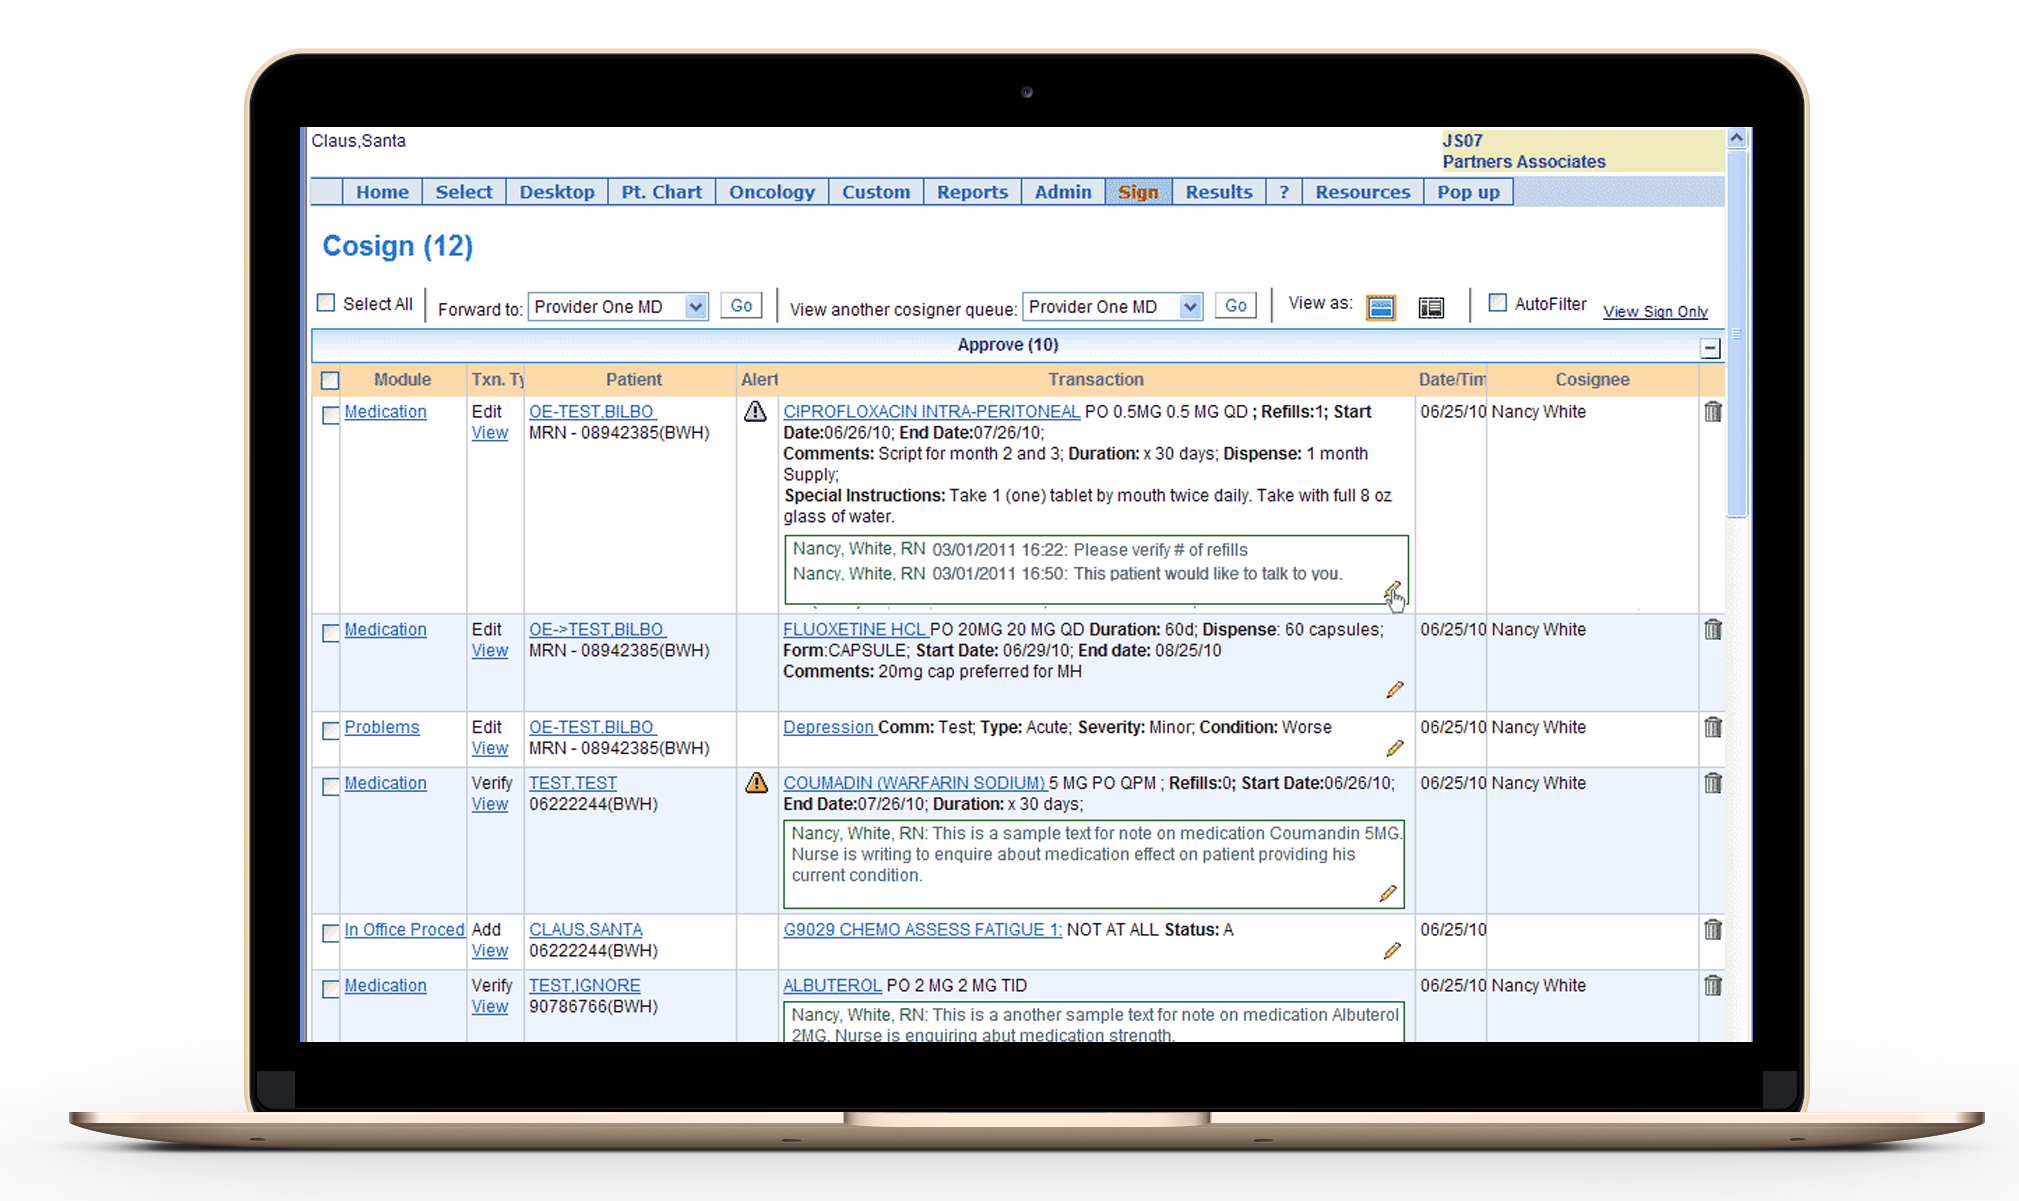This screenshot has width=2019, height=1201.
Task: Click pencil icon on Fluoxetine transaction
Action: pos(1394,690)
